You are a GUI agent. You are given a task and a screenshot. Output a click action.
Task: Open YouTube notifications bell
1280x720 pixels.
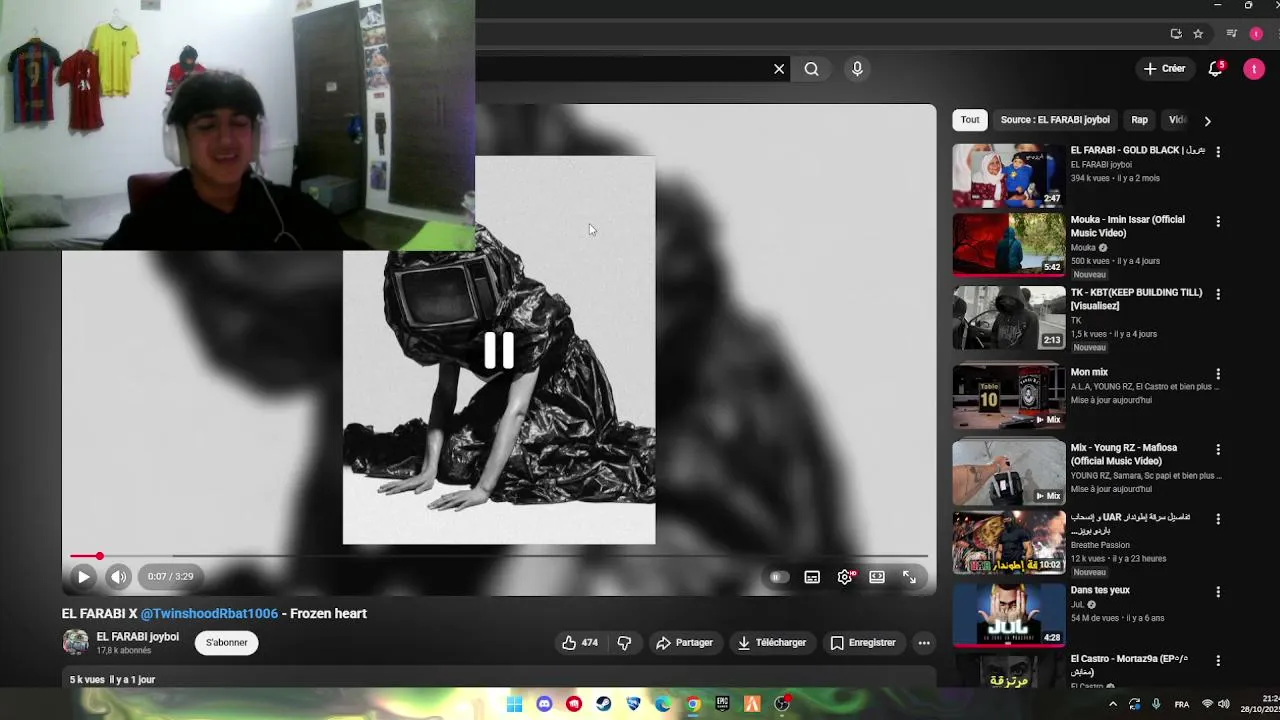(1216, 69)
